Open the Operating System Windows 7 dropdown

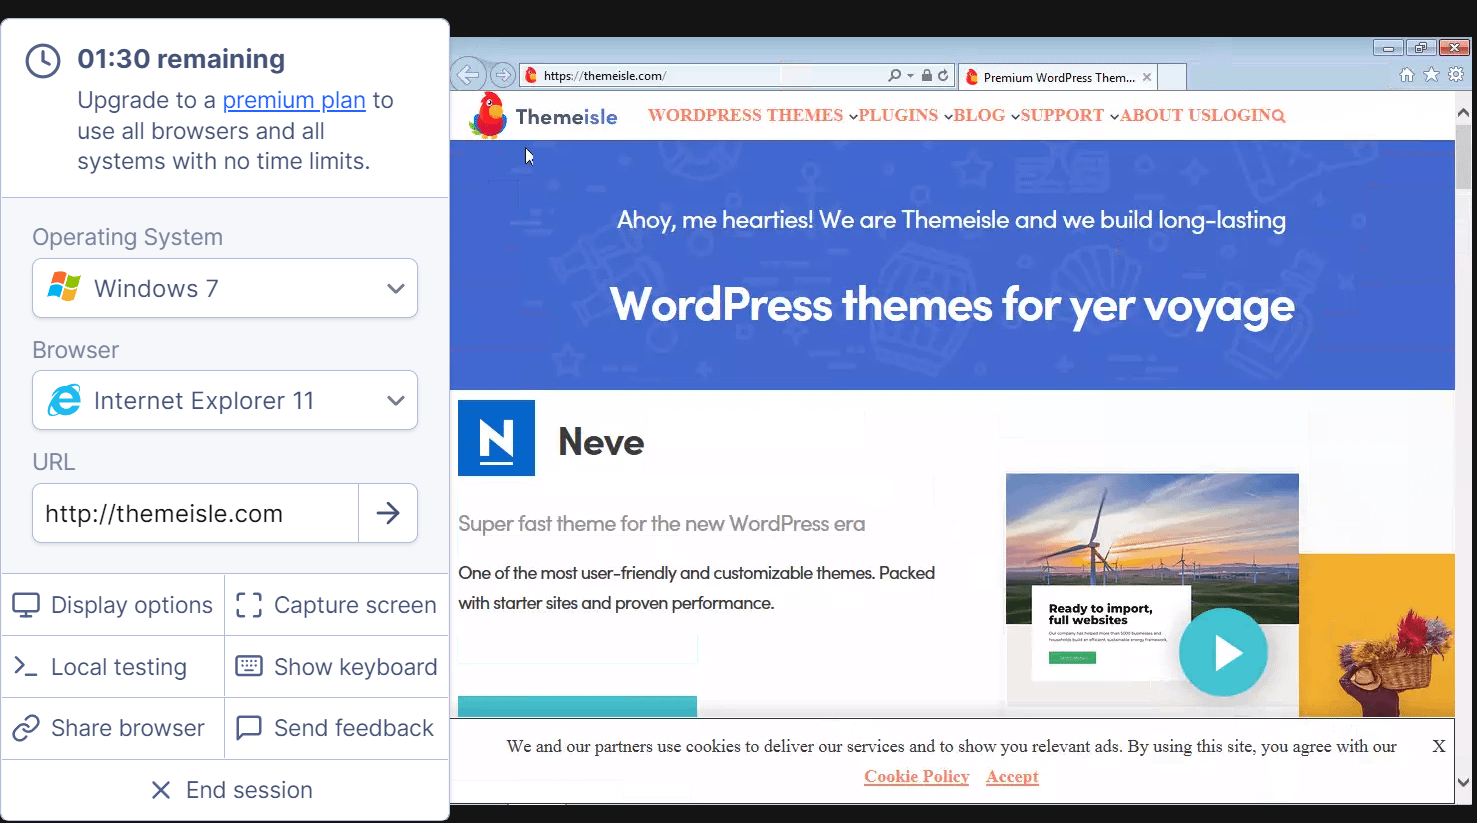tap(225, 288)
